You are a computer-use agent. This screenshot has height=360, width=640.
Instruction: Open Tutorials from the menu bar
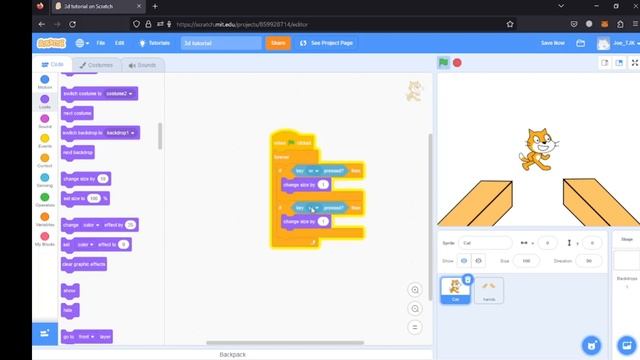(x=154, y=43)
